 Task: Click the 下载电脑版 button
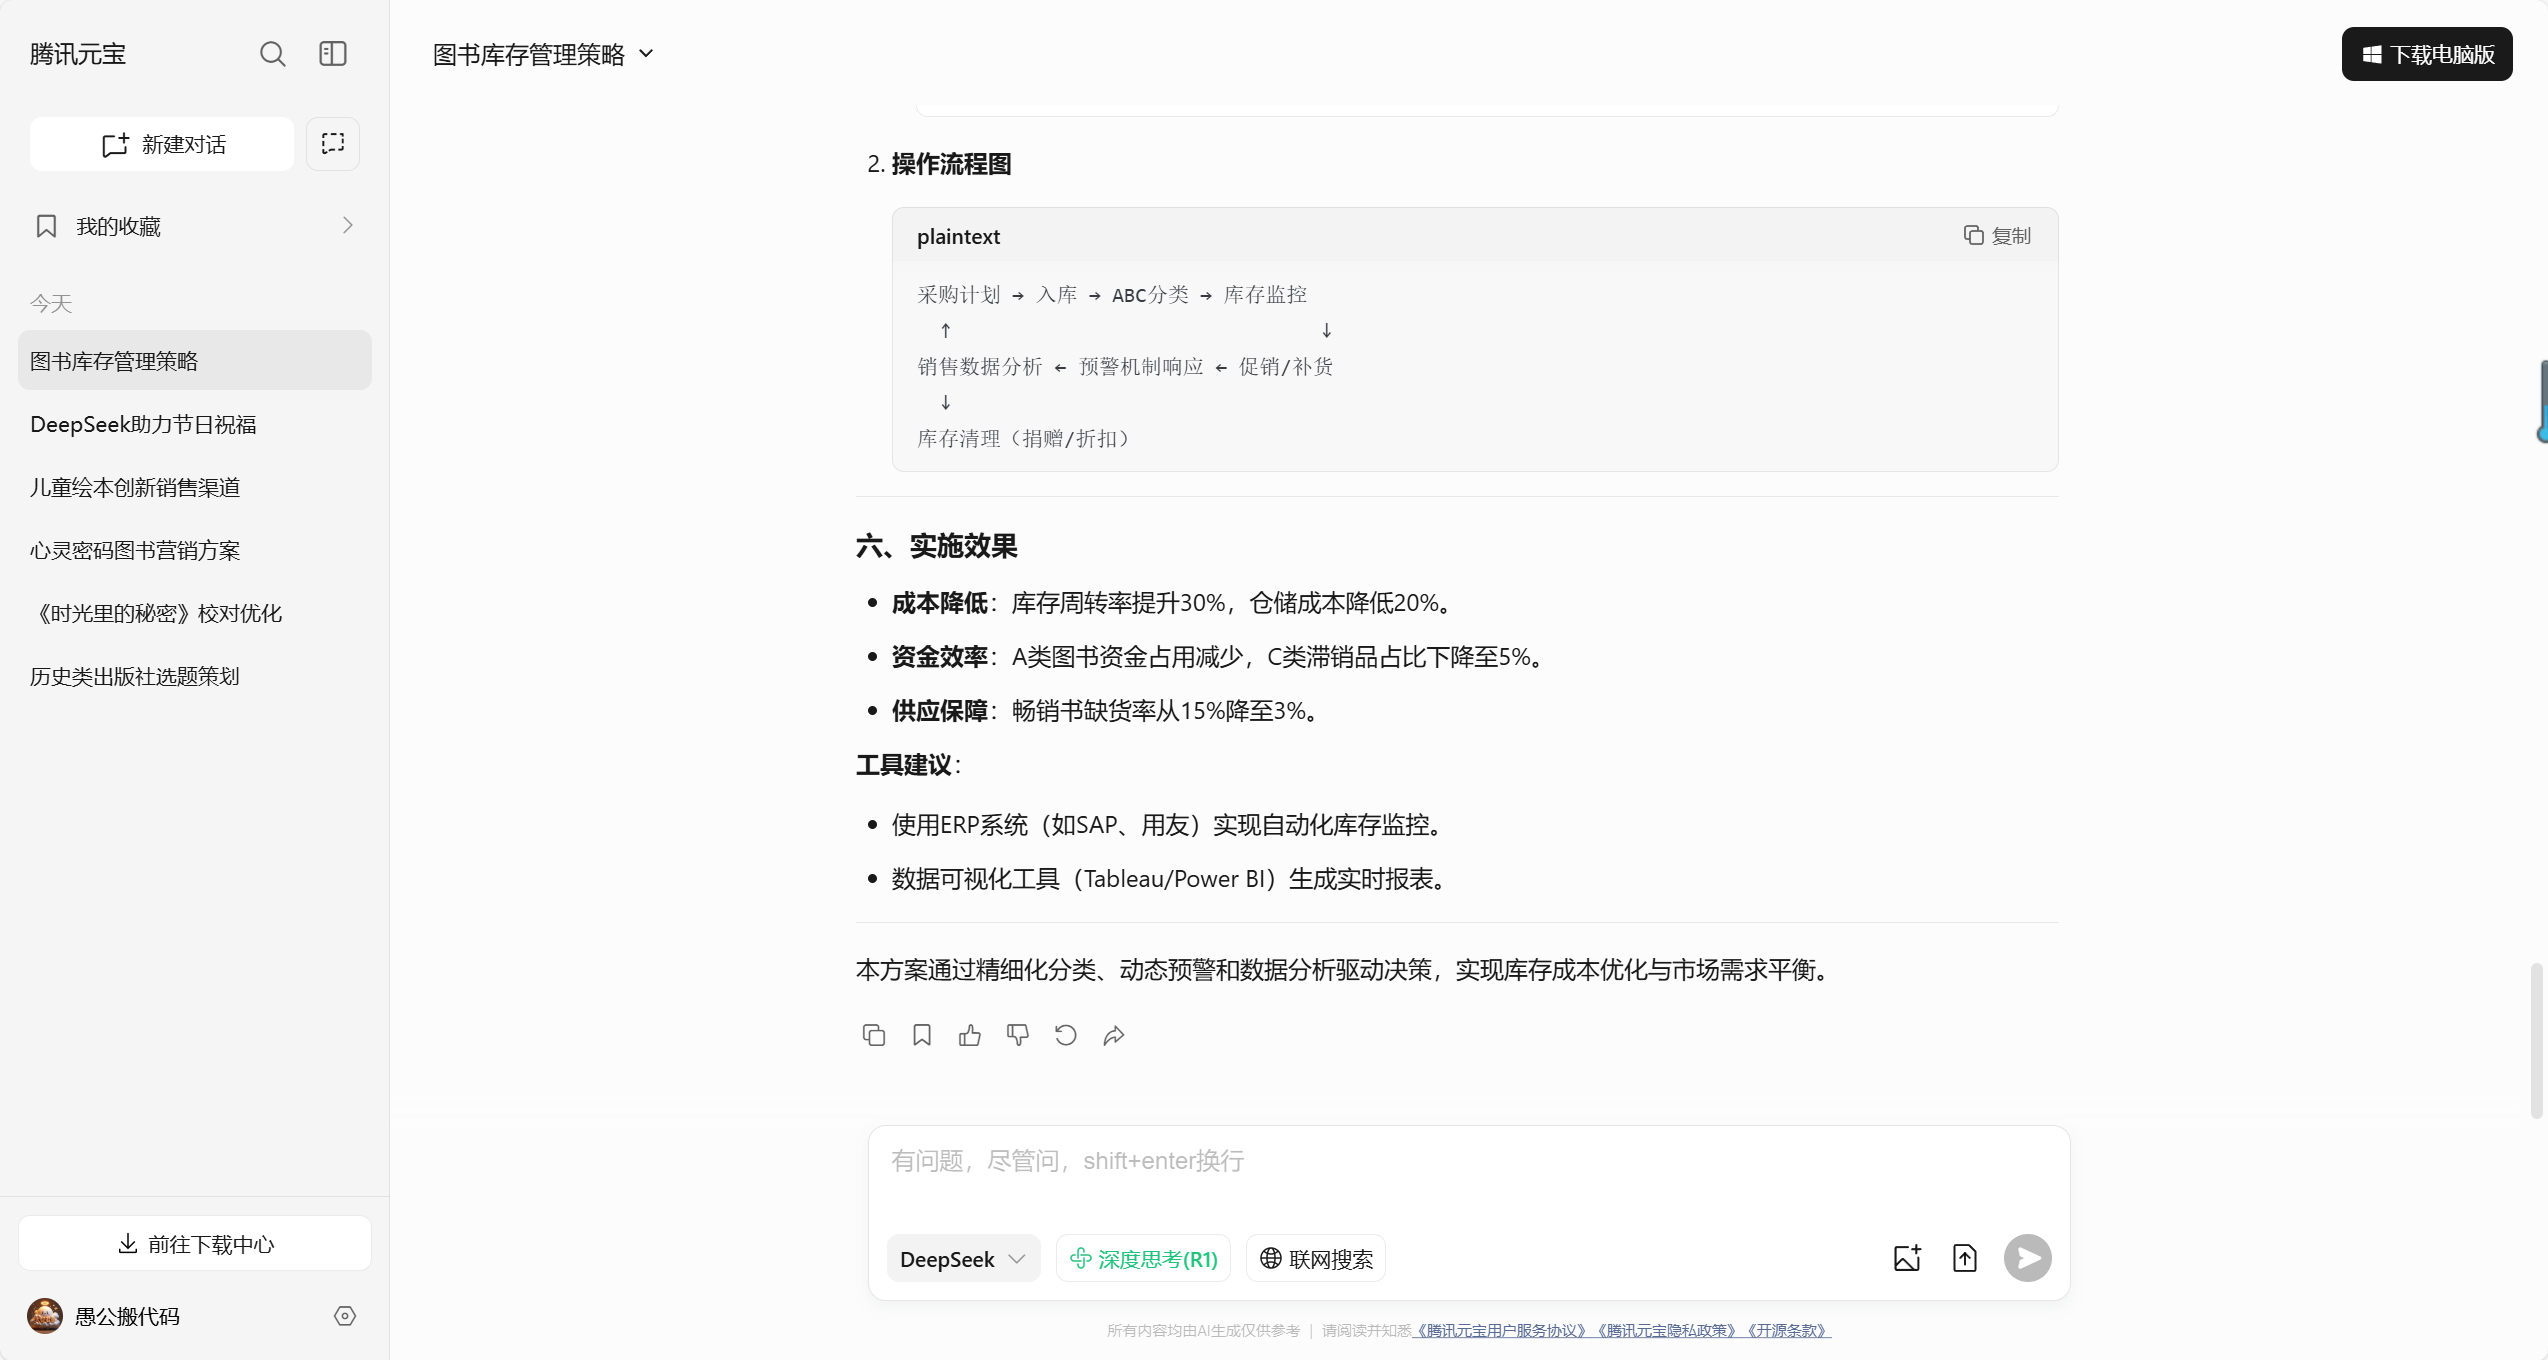(x=2427, y=54)
